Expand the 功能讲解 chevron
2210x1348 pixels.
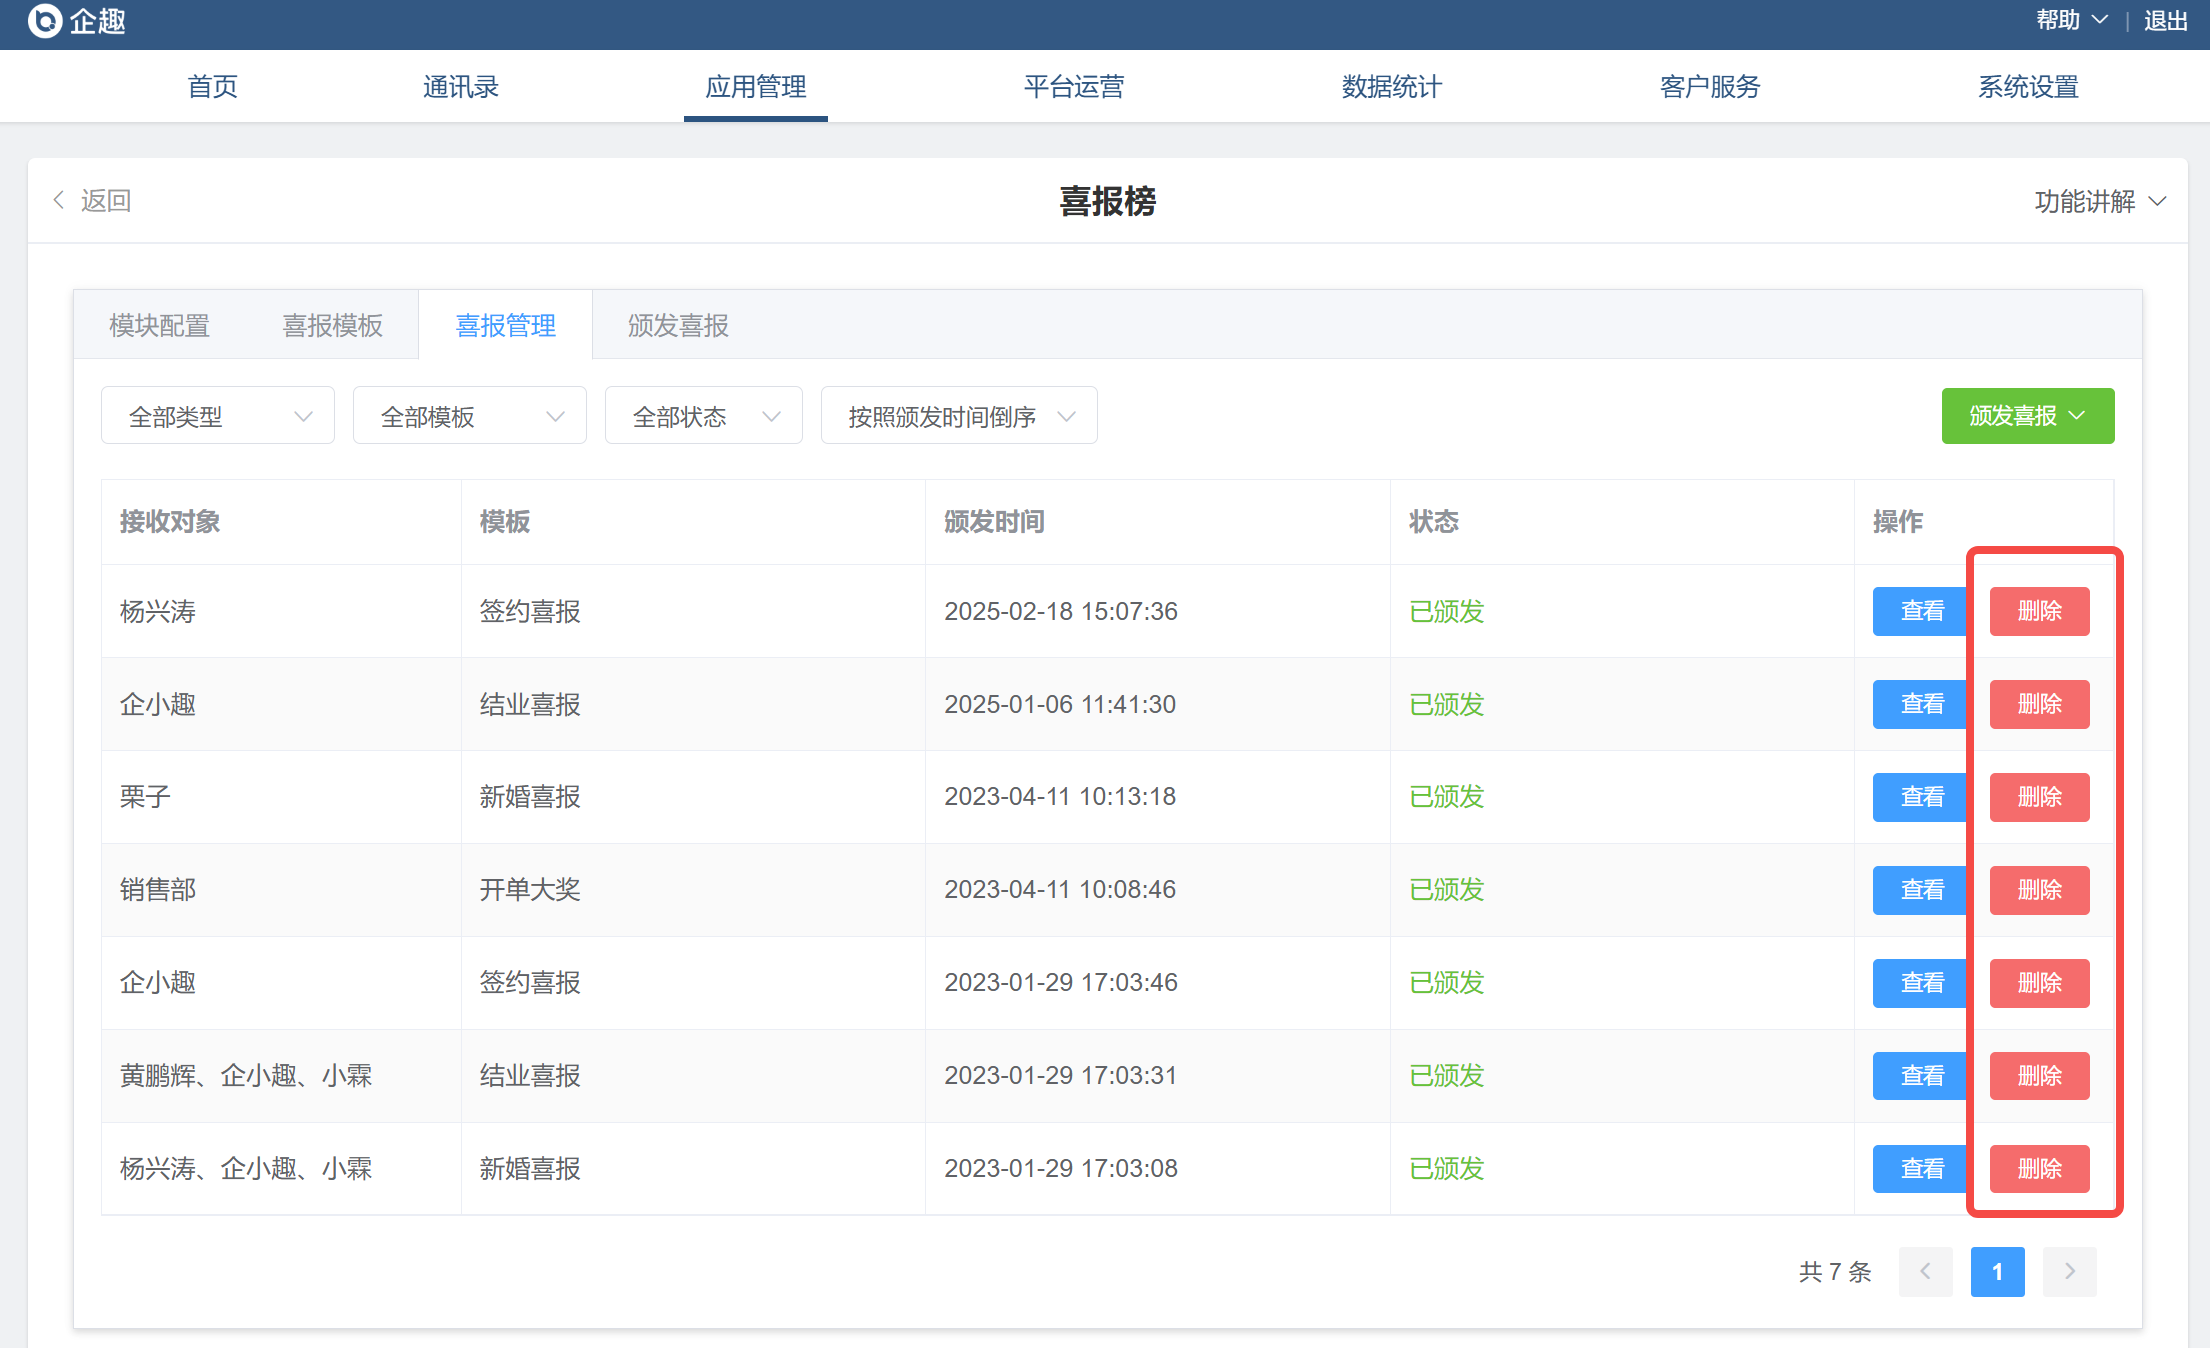pos(2158,201)
